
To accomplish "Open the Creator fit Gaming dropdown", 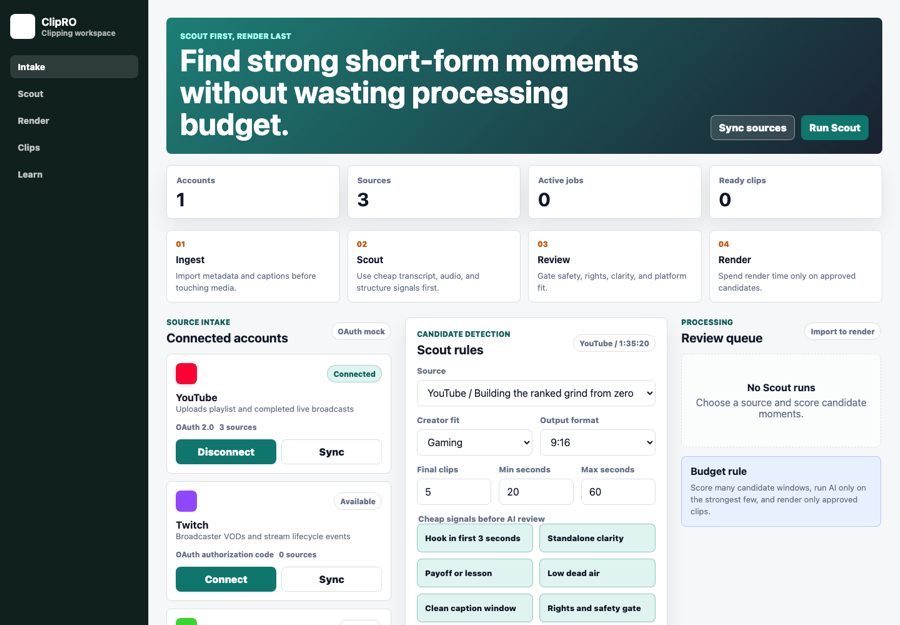I will pyautogui.click(x=475, y=442).
